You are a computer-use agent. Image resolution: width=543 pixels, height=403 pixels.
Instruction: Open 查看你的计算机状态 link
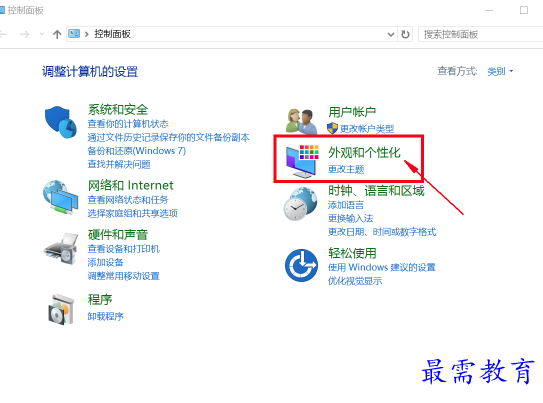pos(128,124)
